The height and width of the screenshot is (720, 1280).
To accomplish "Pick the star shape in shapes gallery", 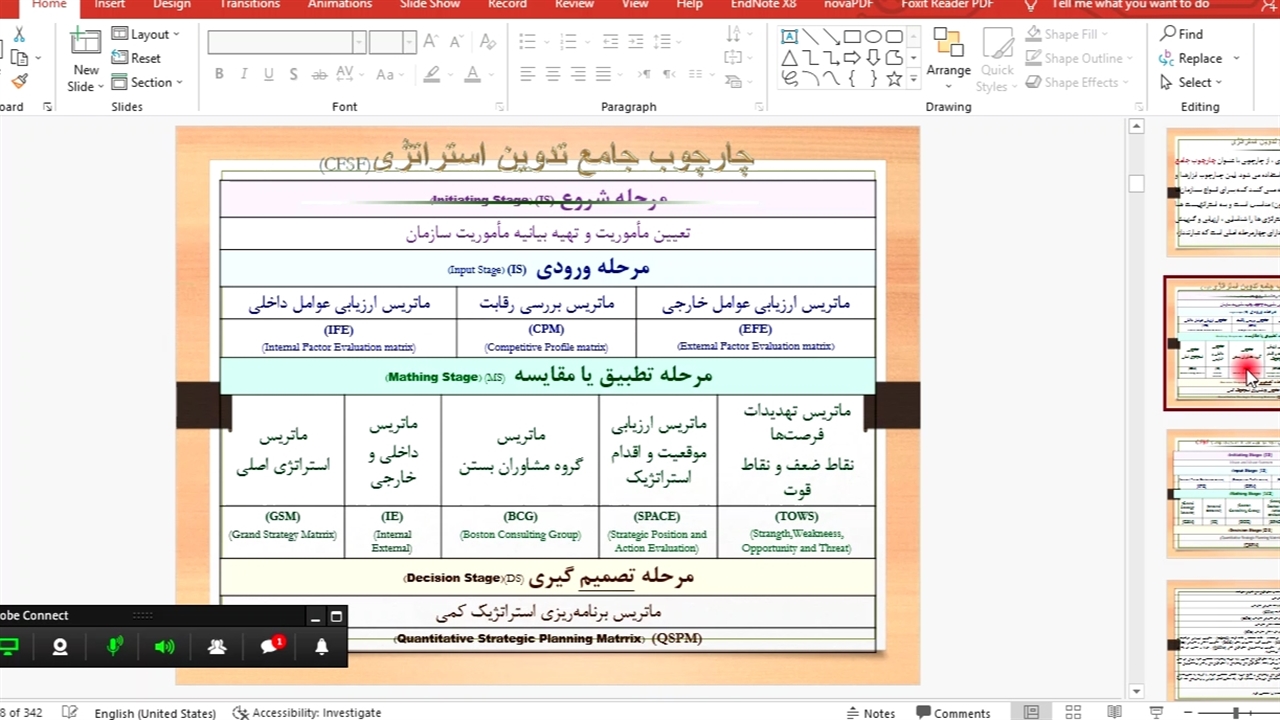I will pos(894,79).
